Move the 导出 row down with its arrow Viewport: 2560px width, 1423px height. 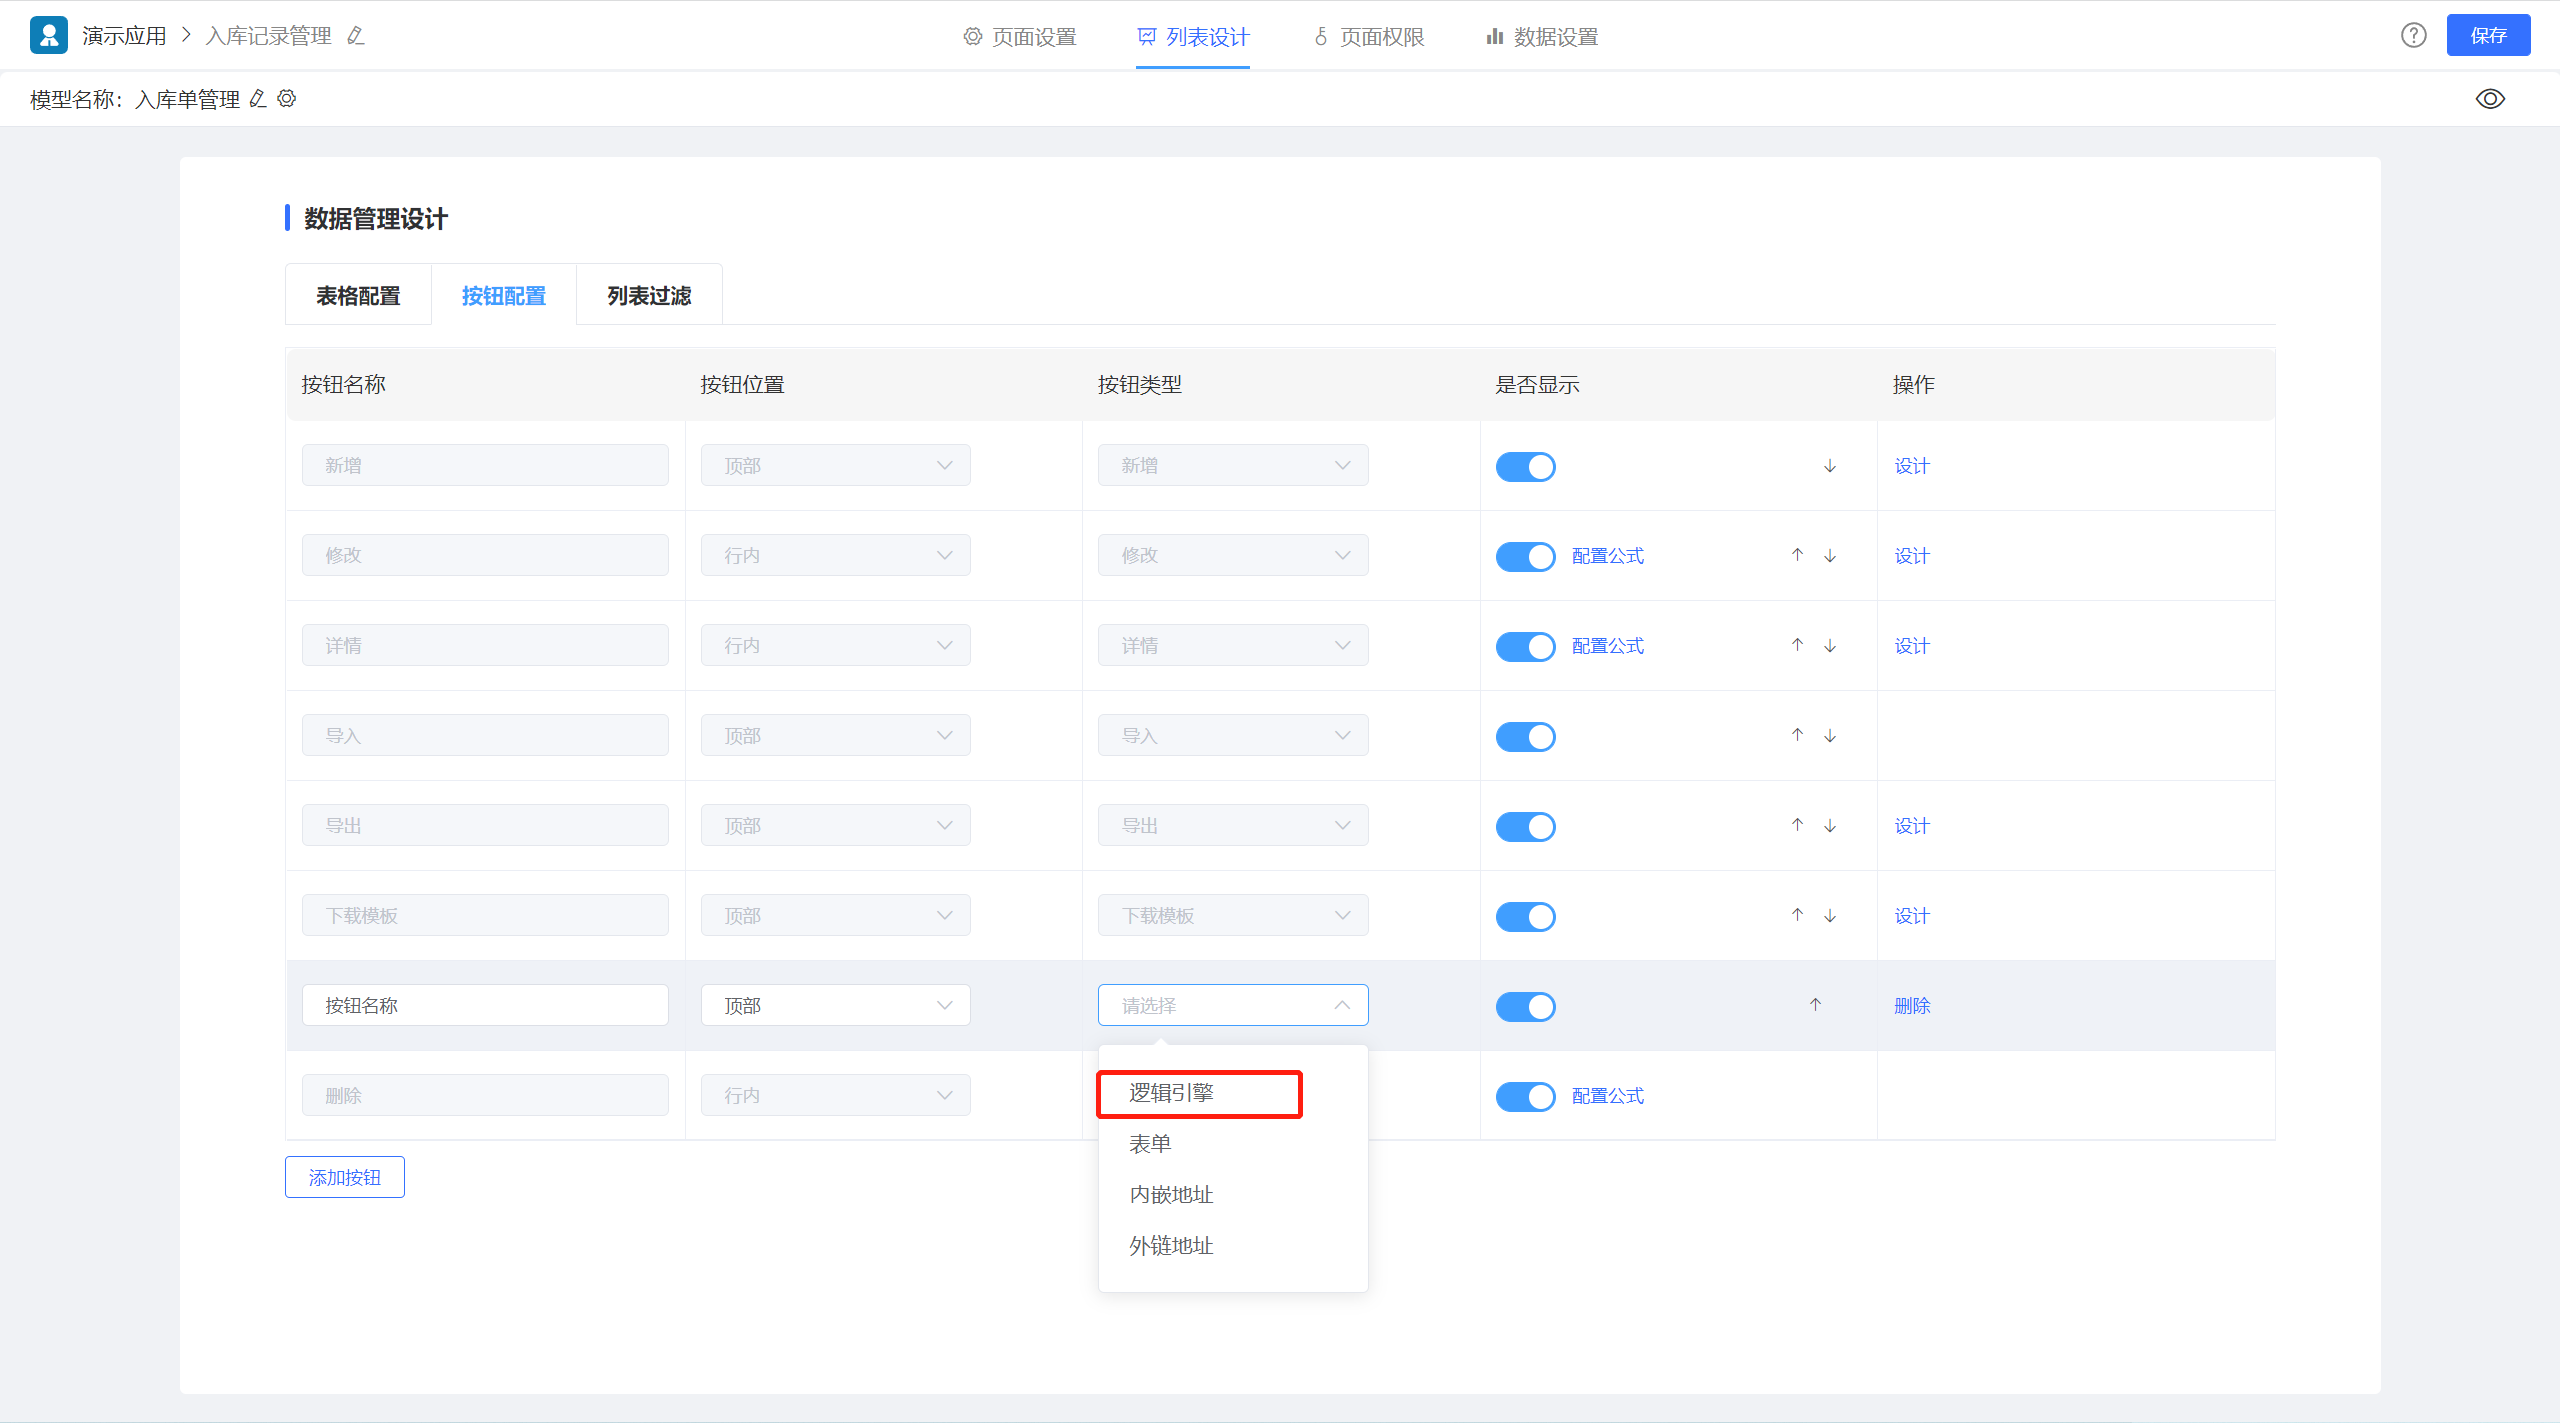click(1830, 825)
